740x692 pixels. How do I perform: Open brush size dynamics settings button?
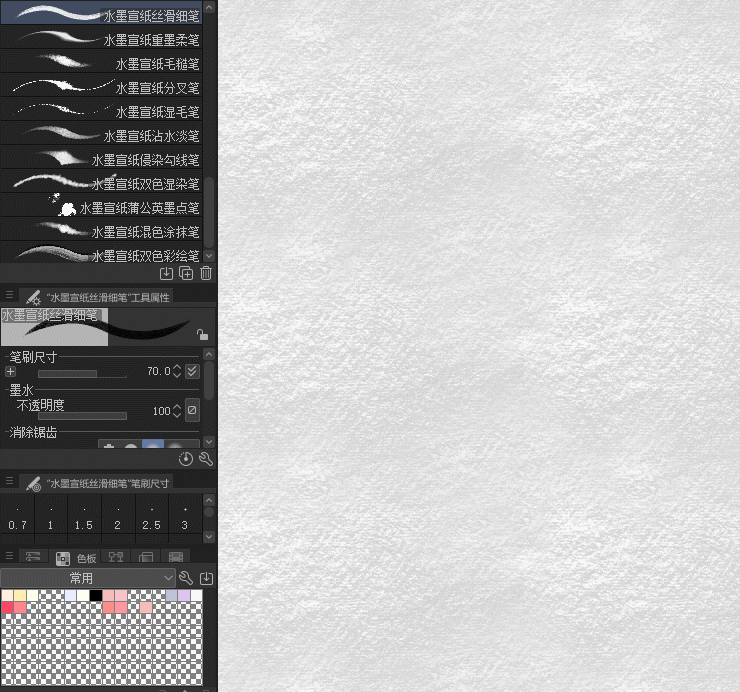click(x=192, y=371)
